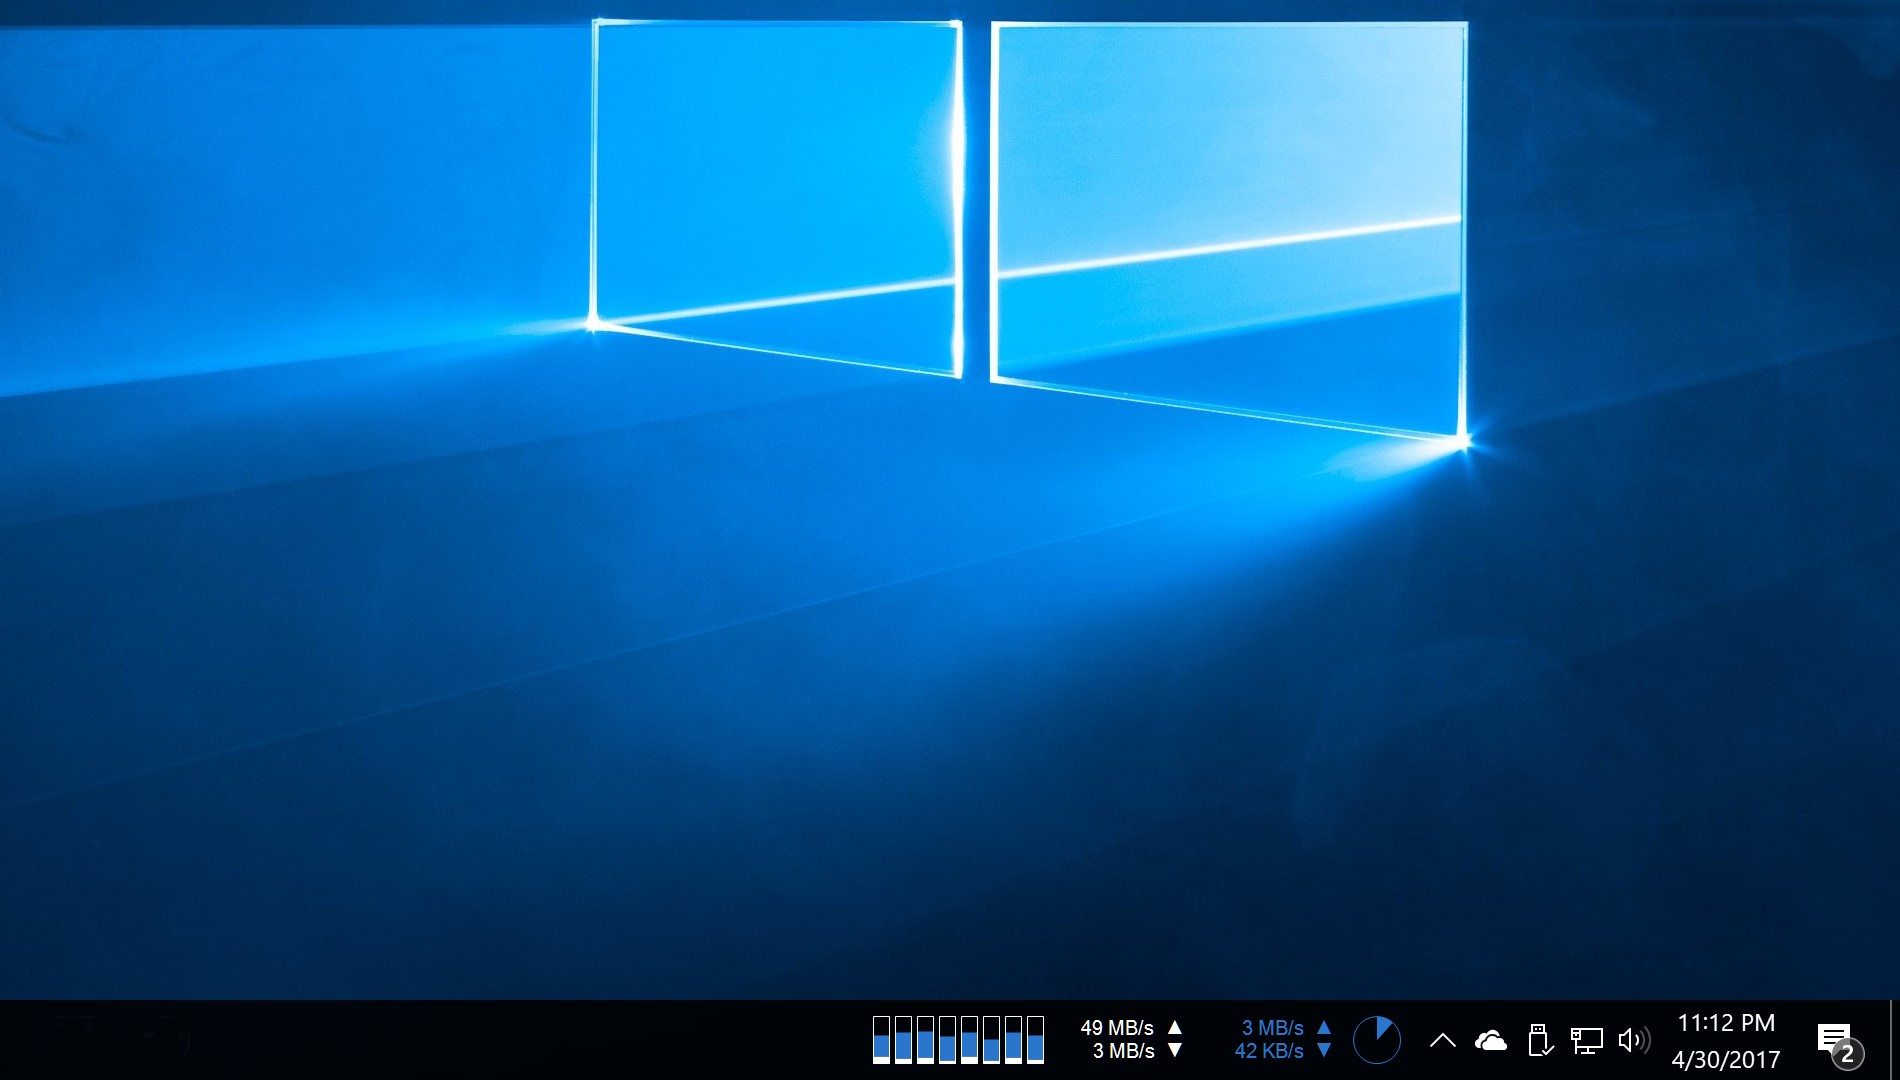Screen dimensions: 1900x1080
Task: Click the Show Desktop sliver at taskbar edge
Action: [x=1894, y=1040]
